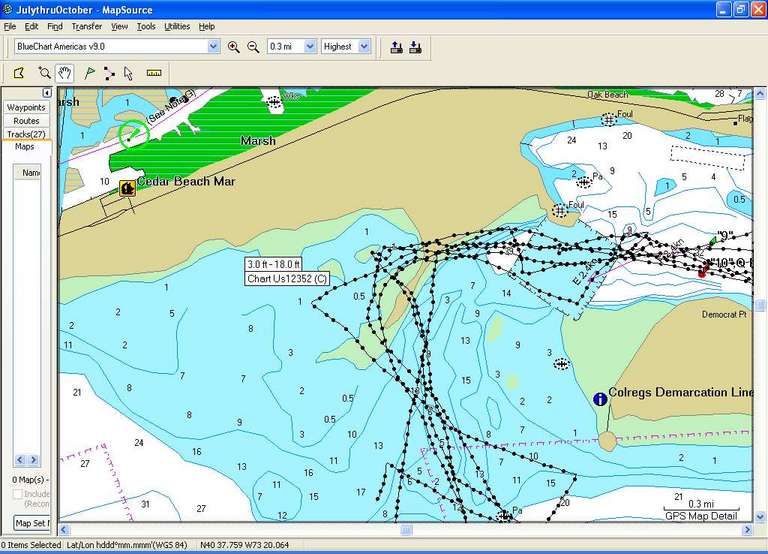Click the coordinates readout in status bar
The image size is (768, 554).
point(244,545)
